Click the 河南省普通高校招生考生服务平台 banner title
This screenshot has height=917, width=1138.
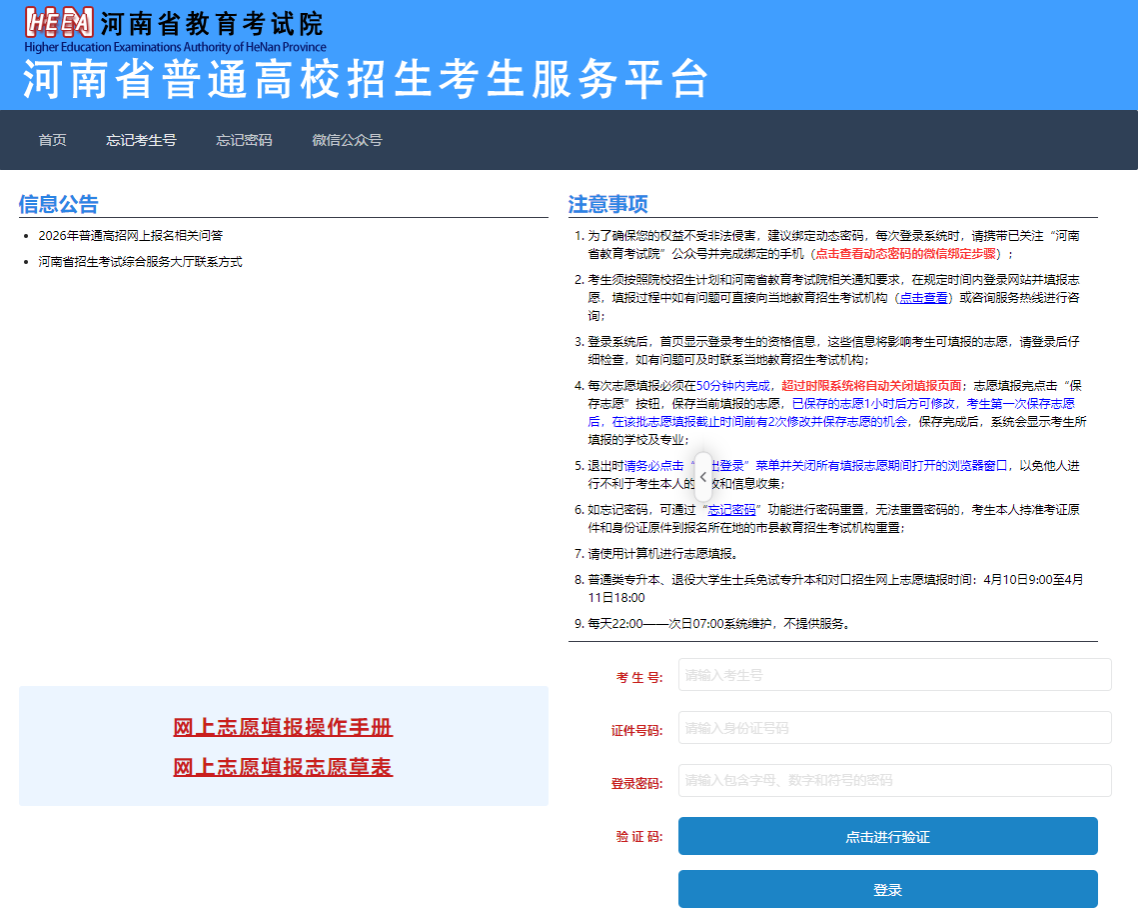365,80
